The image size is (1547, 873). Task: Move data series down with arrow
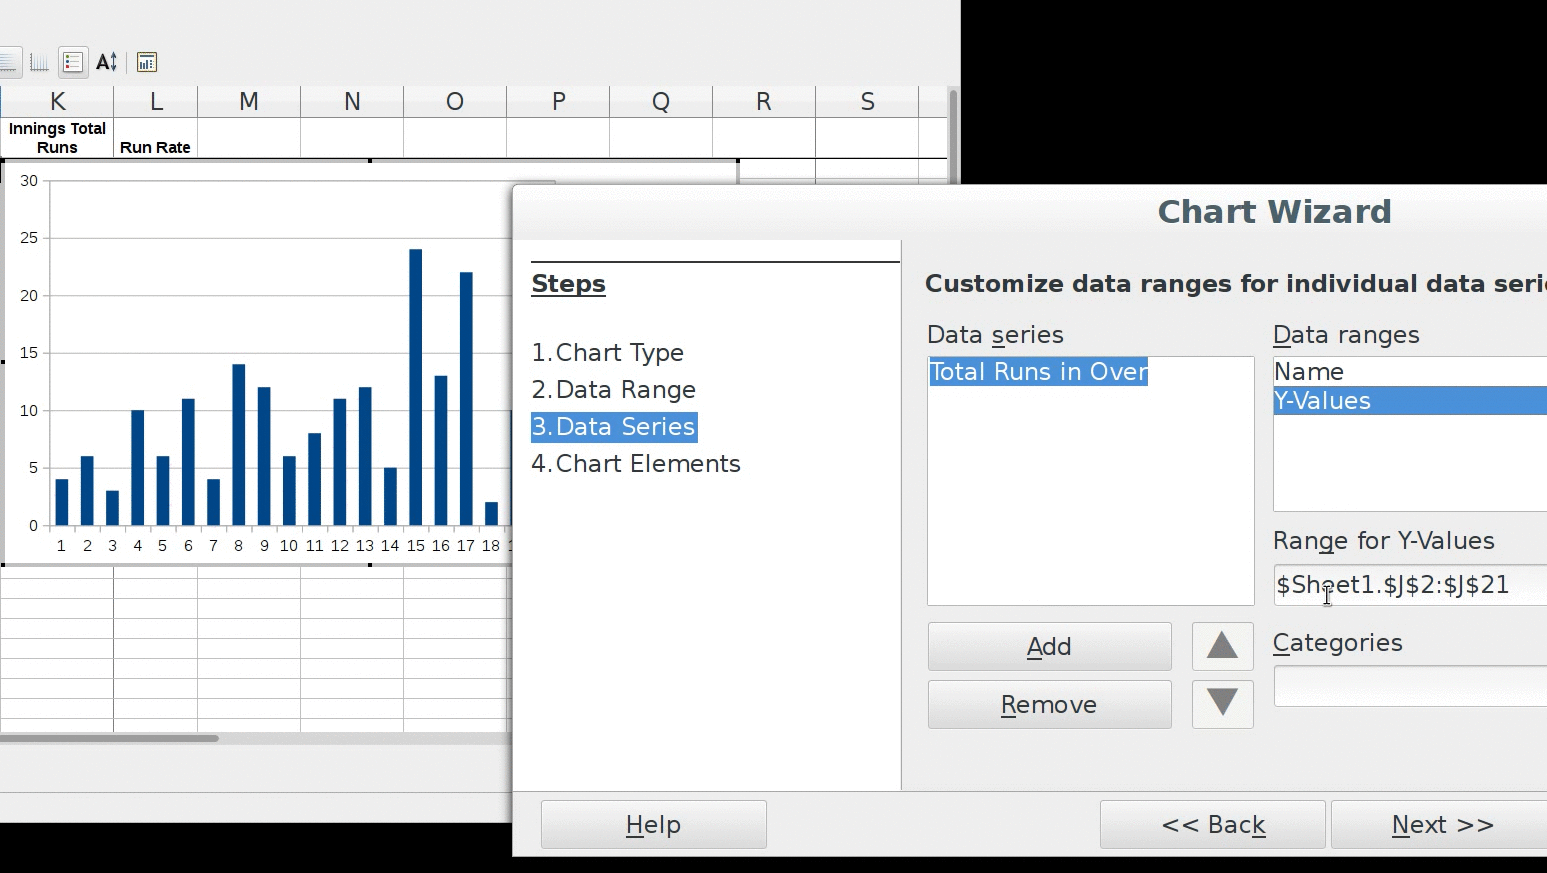[1222, 704]
